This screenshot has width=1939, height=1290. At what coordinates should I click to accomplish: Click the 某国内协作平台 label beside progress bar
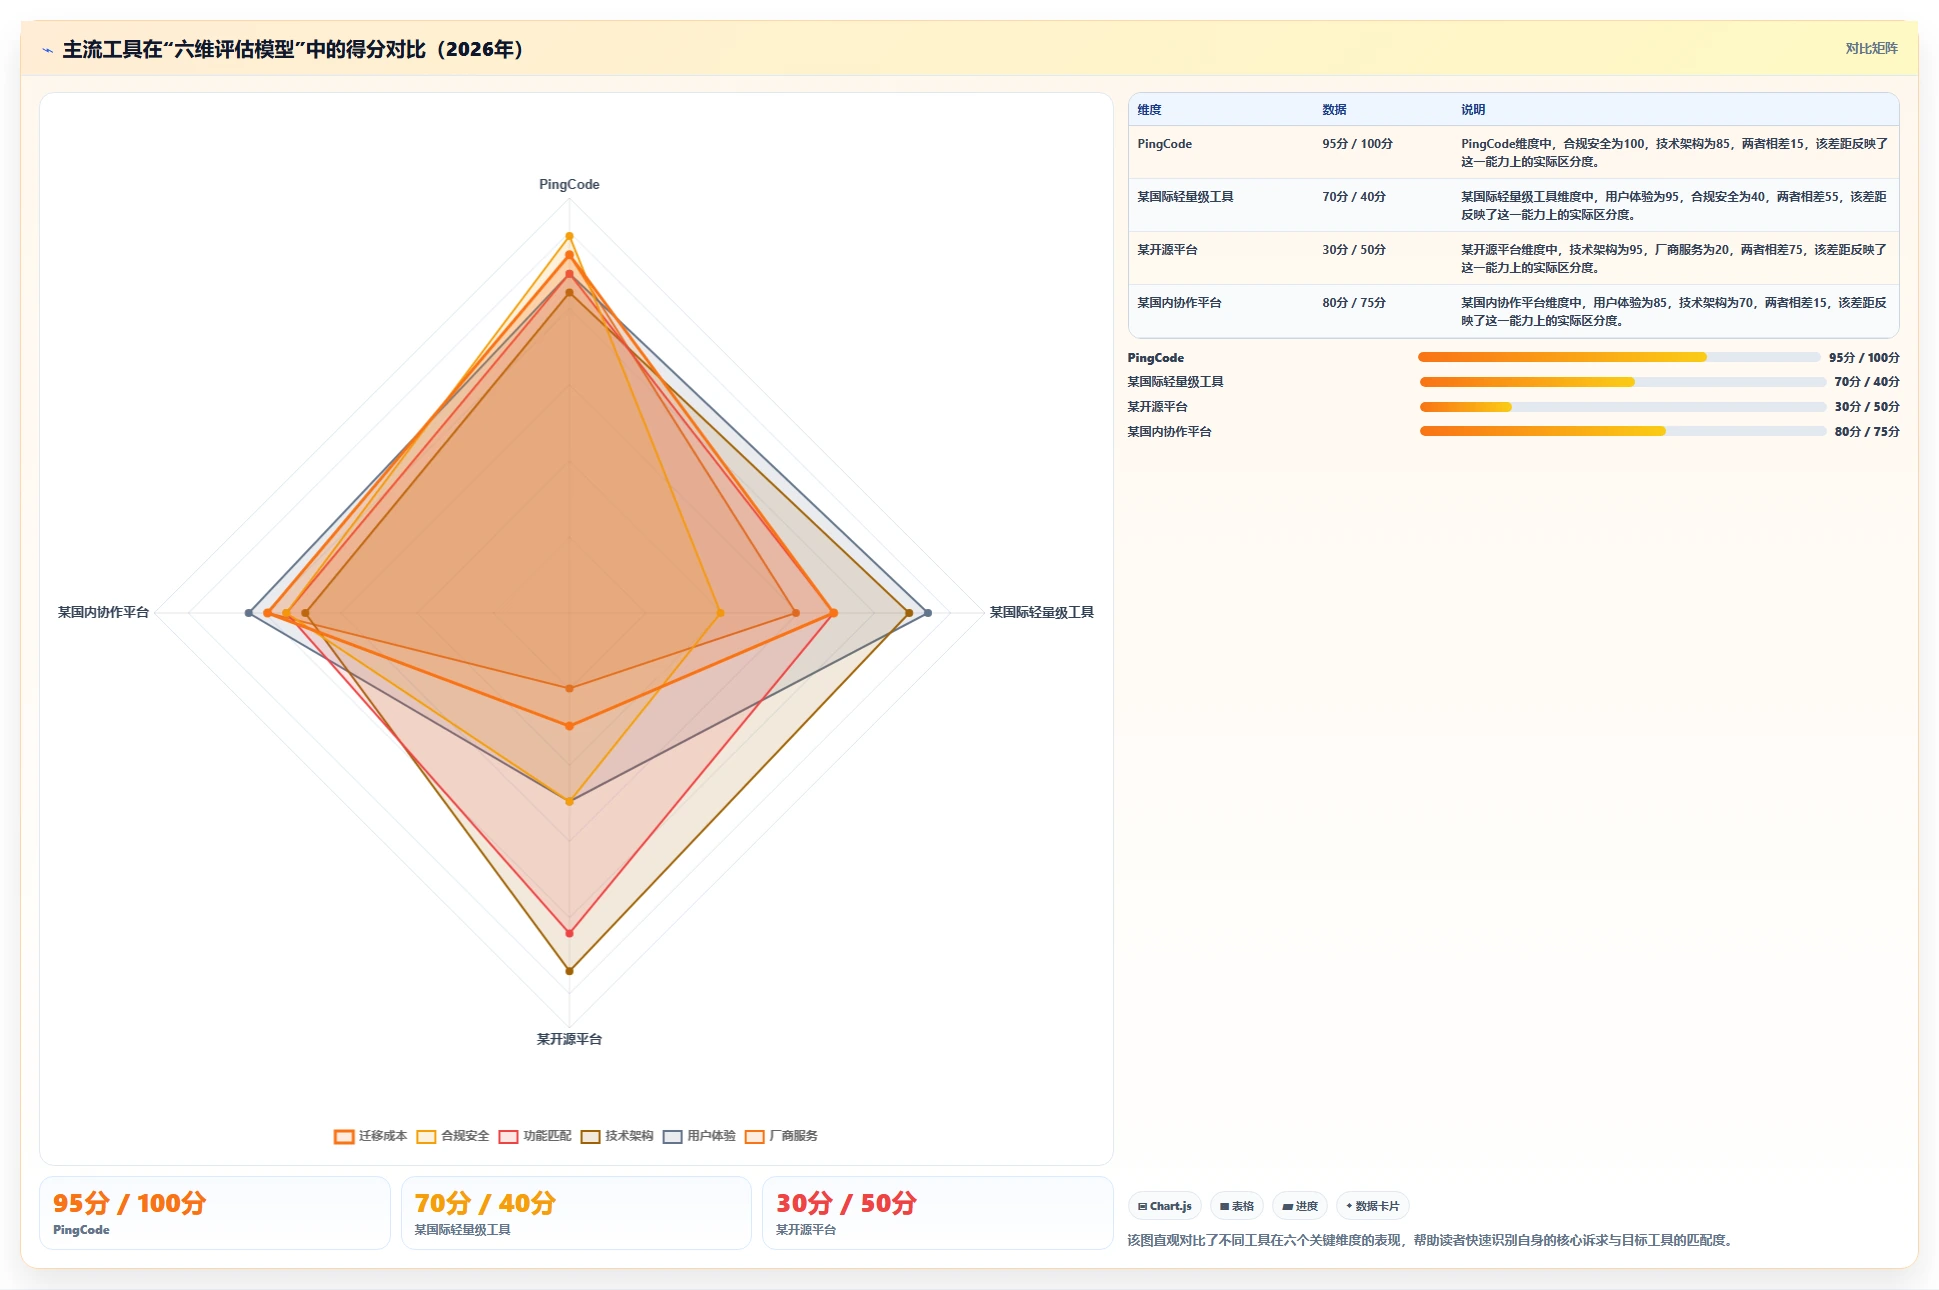[1169, 432]
